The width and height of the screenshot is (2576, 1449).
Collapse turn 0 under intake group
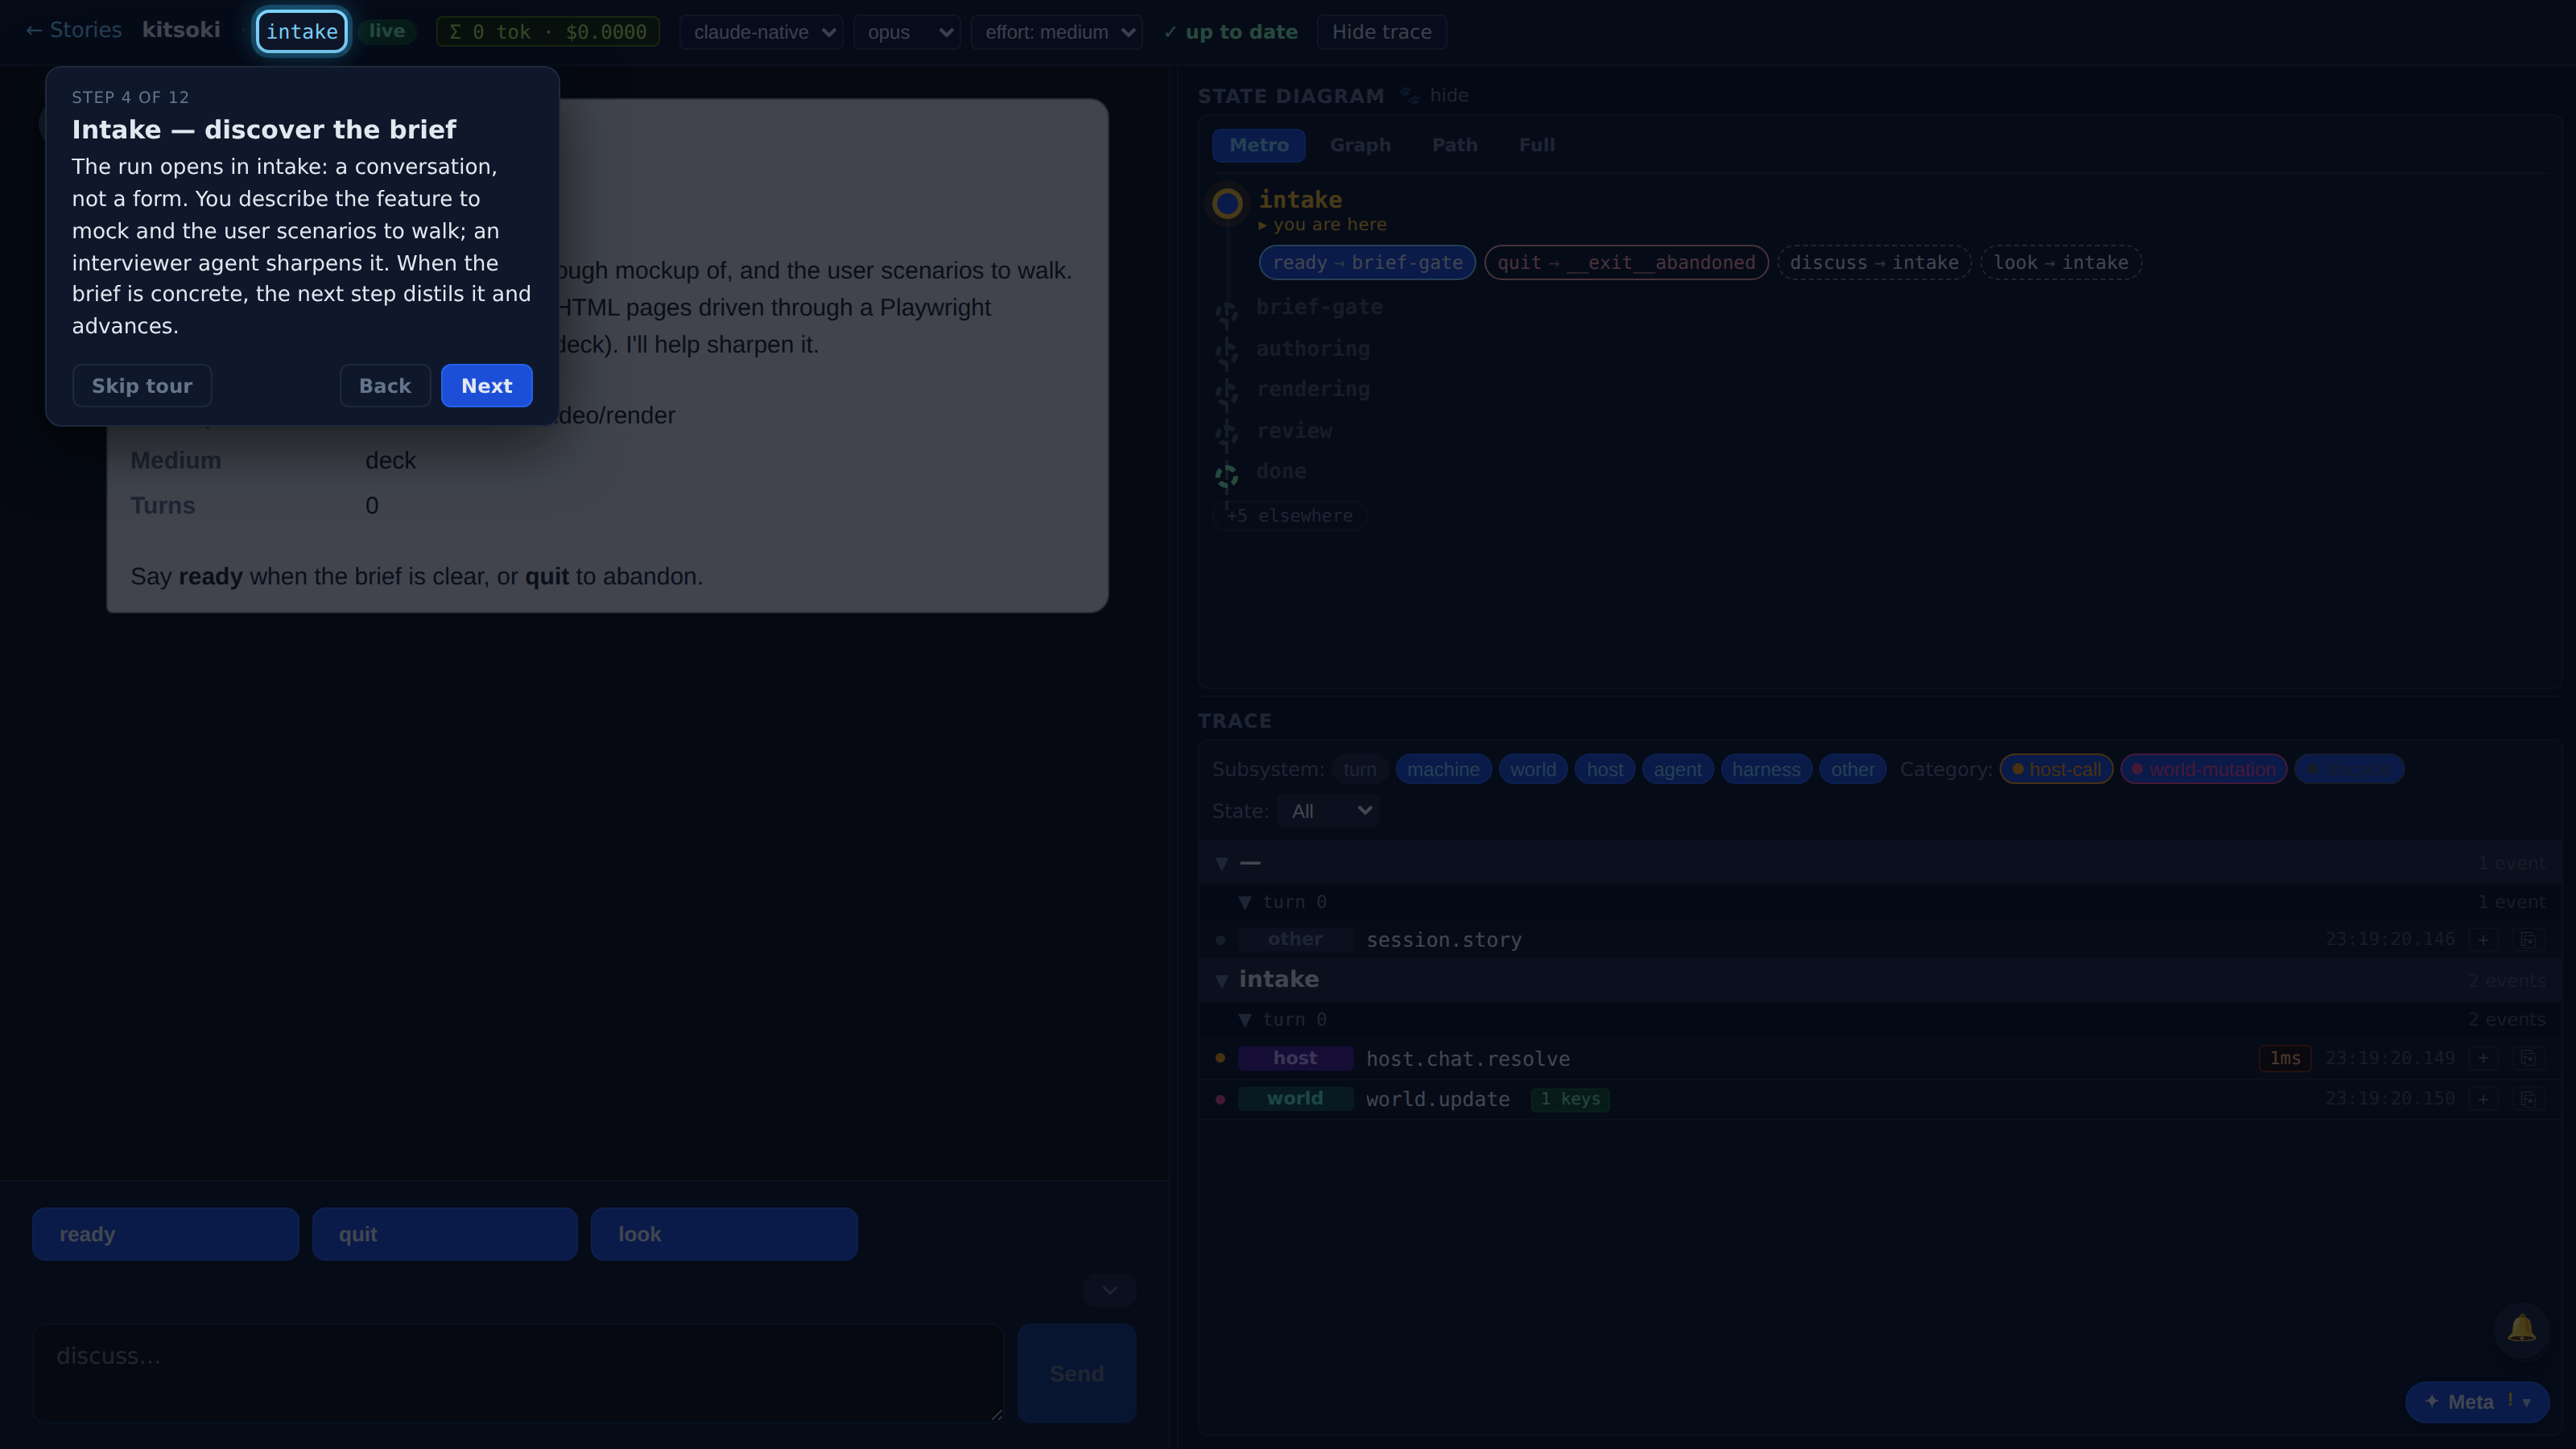(1244, 1020)
